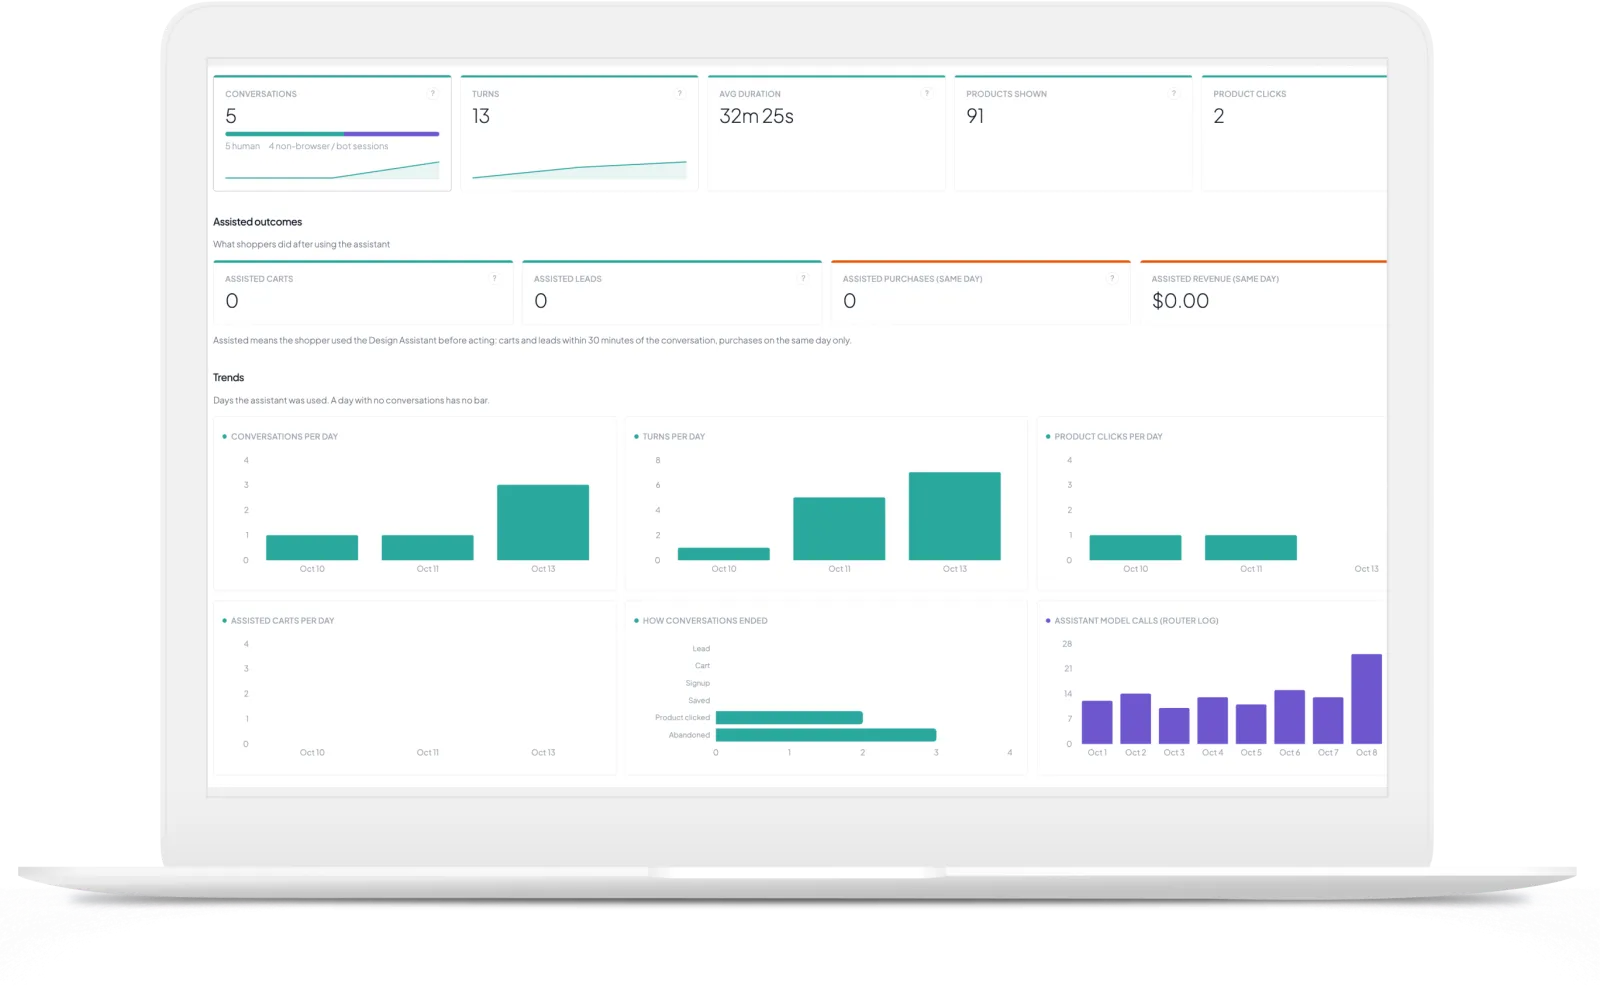The height and width of the screenshot is (986, 1600).
Task: Click the Trends section heading
Action: 228,378
